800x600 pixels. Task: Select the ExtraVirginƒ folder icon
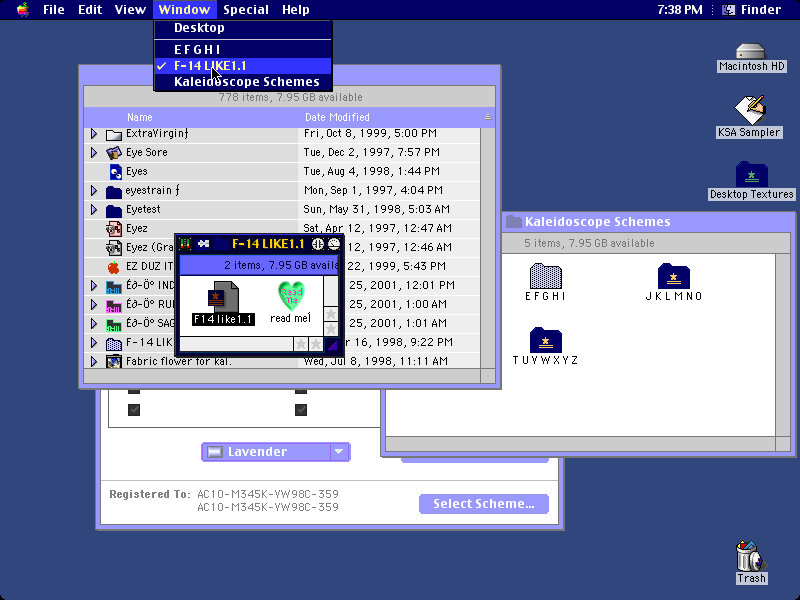[114, 134]
